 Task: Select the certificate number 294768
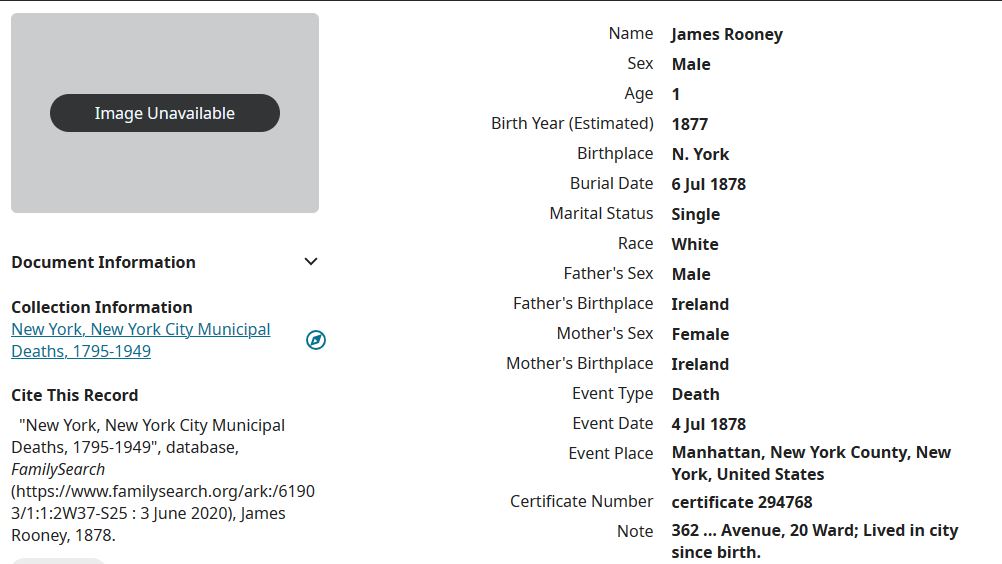pos(742,502)
